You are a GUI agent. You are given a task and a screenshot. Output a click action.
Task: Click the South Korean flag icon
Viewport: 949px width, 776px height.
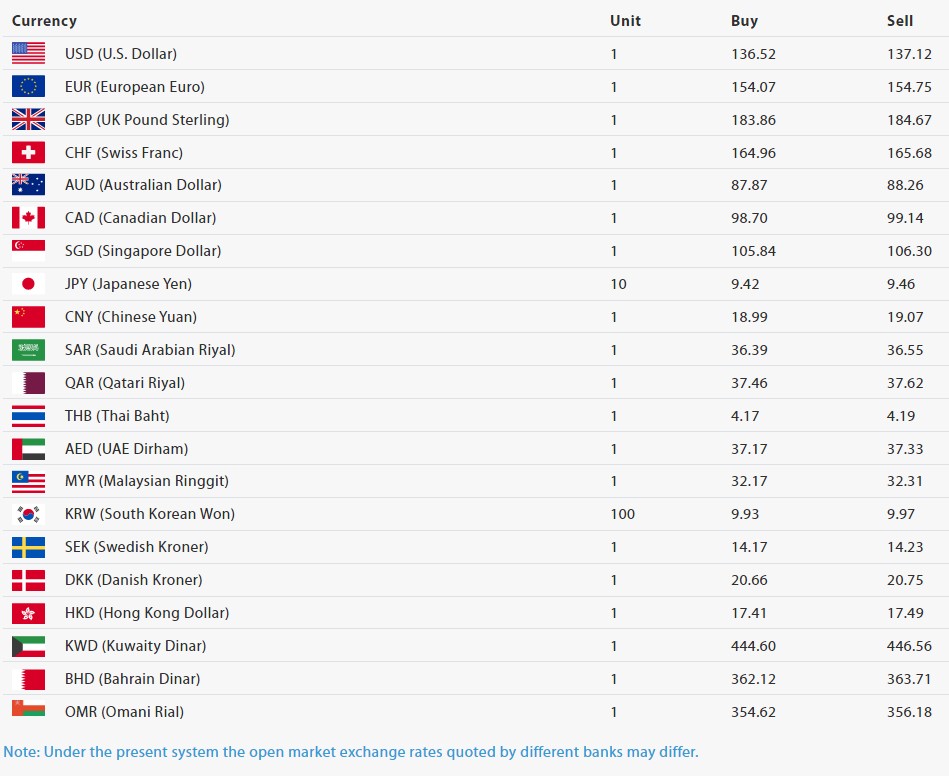tap(28, 514)
